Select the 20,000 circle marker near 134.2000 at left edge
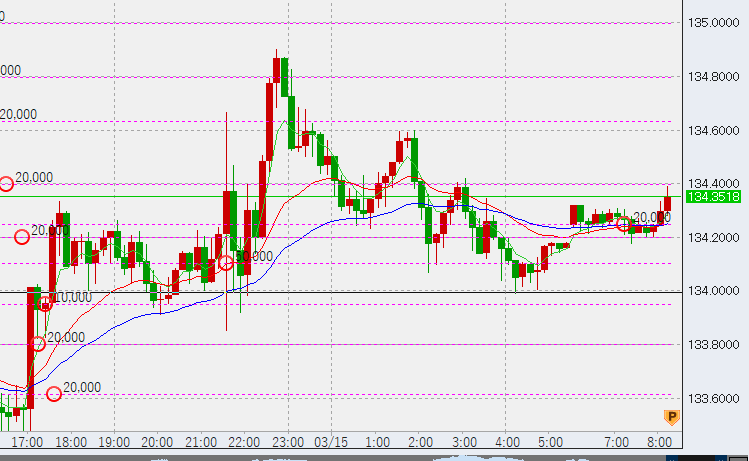This screenshot has height=461, width=749. [x=22, y=237]
